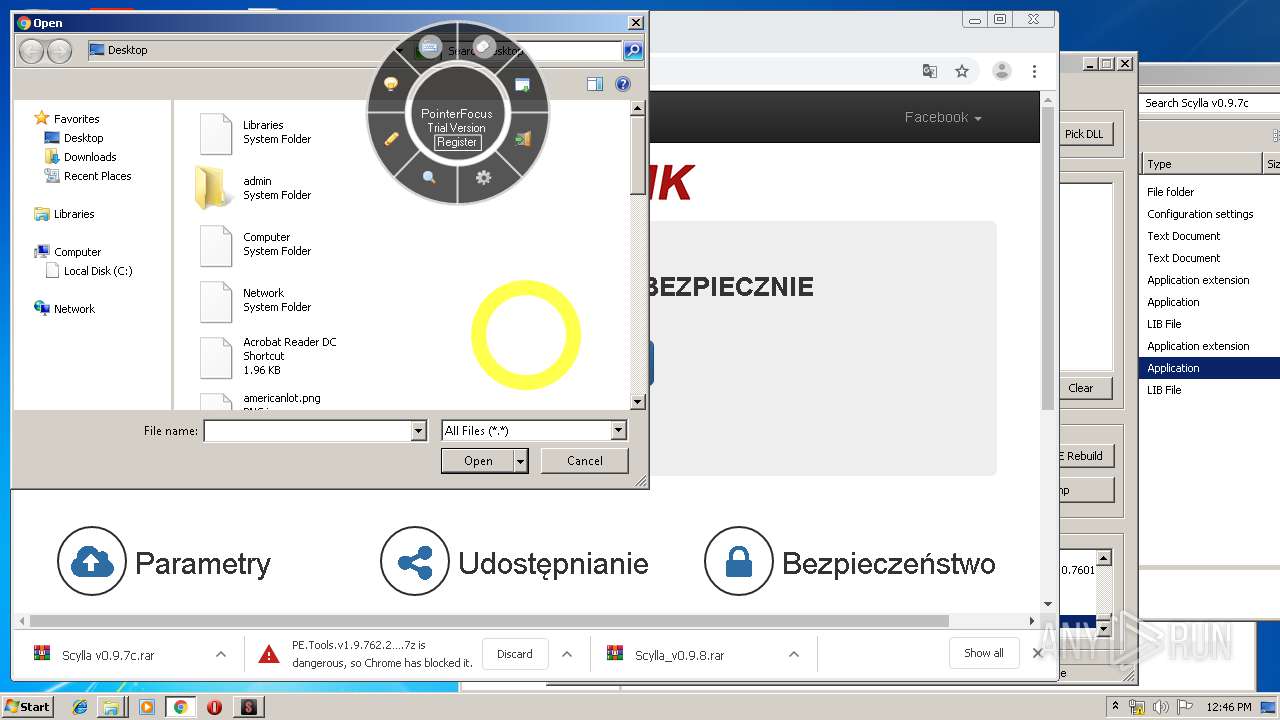Screen dimensions: 1280x720
Task: Go back in Open dialog
Action: pyautogui.click(x=31, y=50)
